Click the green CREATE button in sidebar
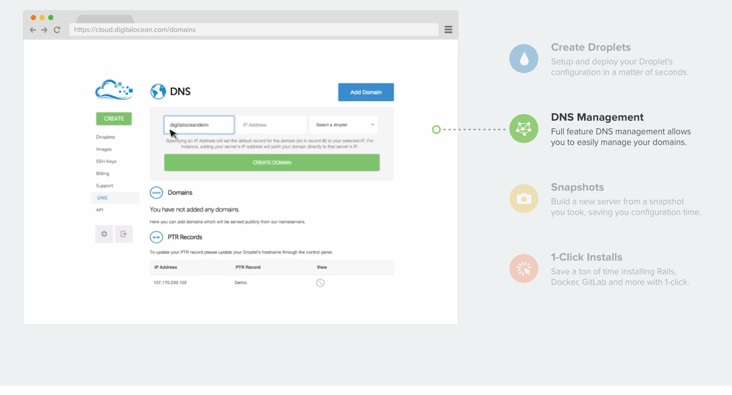Screen dimensions: 732x395 tap(114, 119)
